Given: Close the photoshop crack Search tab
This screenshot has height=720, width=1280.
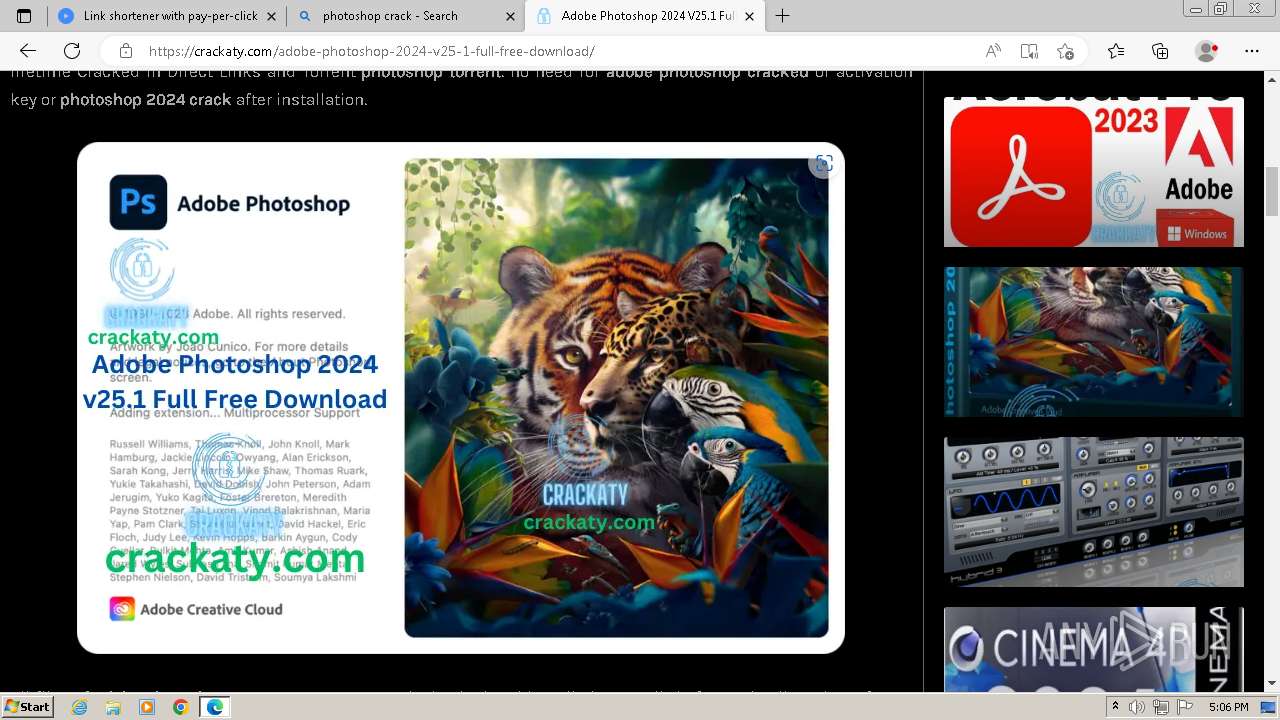Looking at the screenshot, I should click(x=510, y=16).
